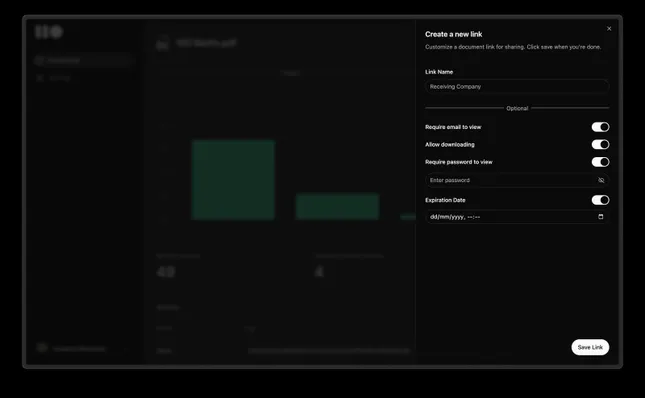
Task: Open the calendar picker icon
Action: click(x=601, y=217)
